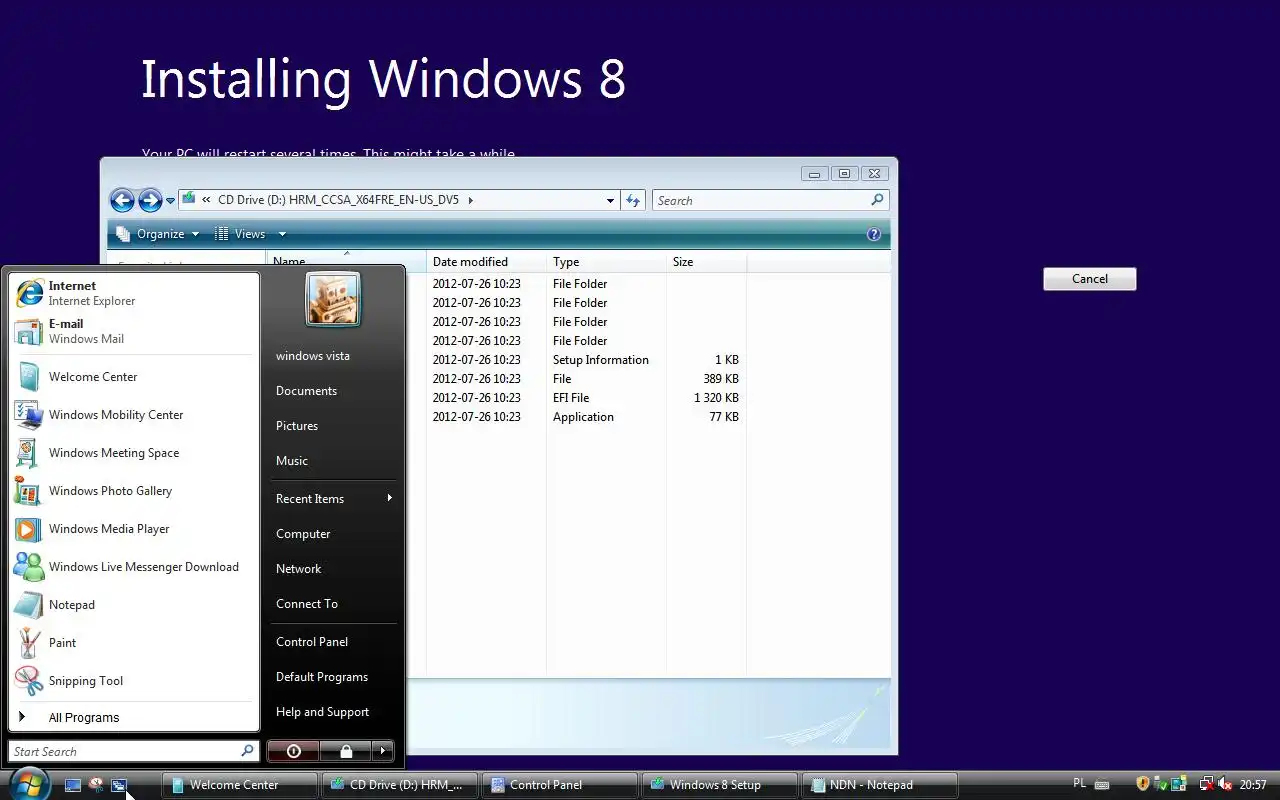Click Connect To in Start menu
Viewport: 1280px width, 800px height.
307,603
